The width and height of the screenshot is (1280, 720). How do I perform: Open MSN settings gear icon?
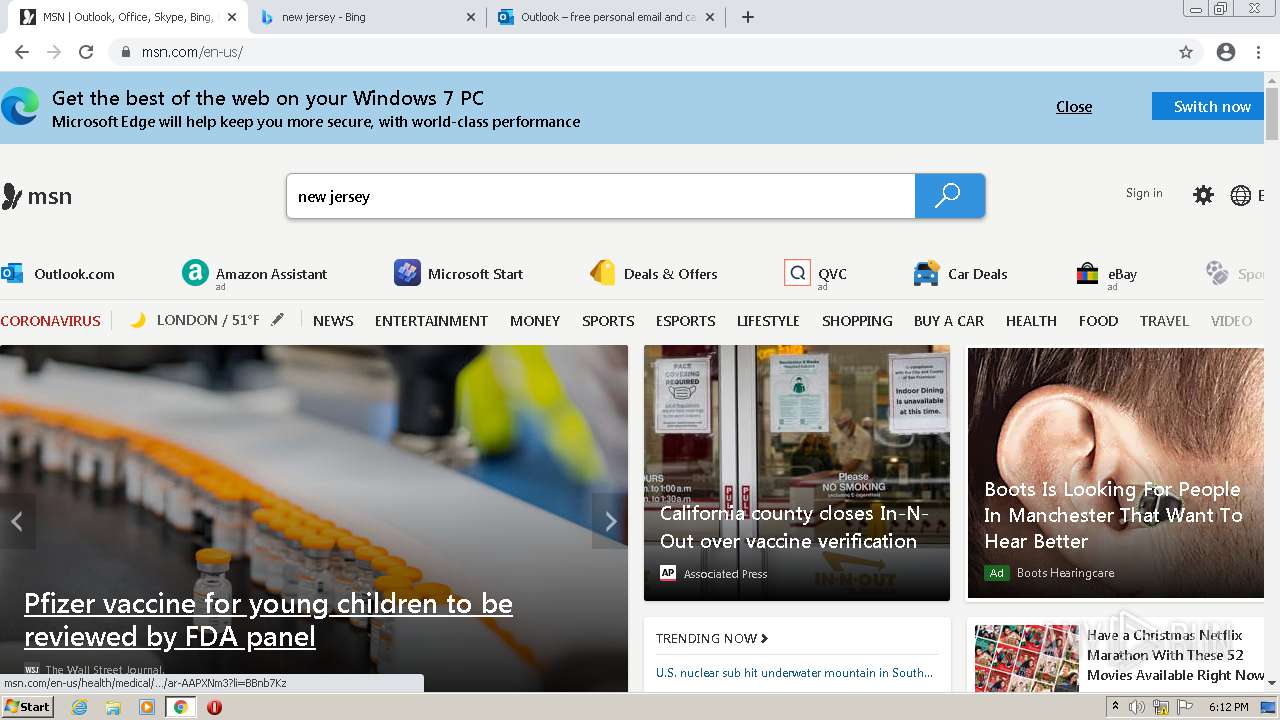tap(1203, 195)
